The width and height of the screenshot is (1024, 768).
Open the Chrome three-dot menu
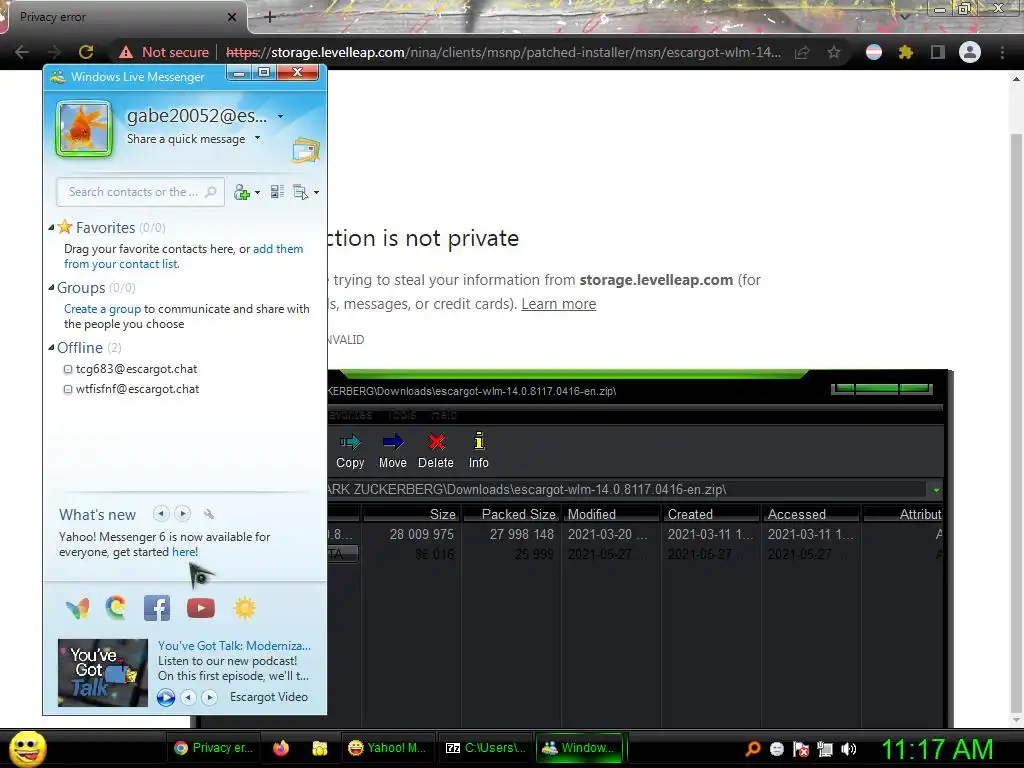(1002, 52)
